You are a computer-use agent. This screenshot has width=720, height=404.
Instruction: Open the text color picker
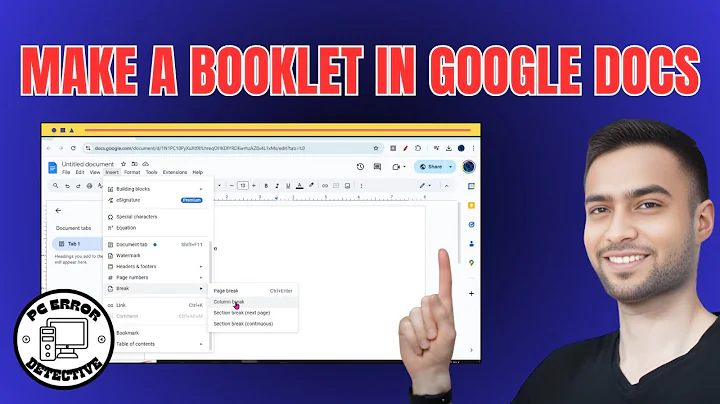point(299,185)
